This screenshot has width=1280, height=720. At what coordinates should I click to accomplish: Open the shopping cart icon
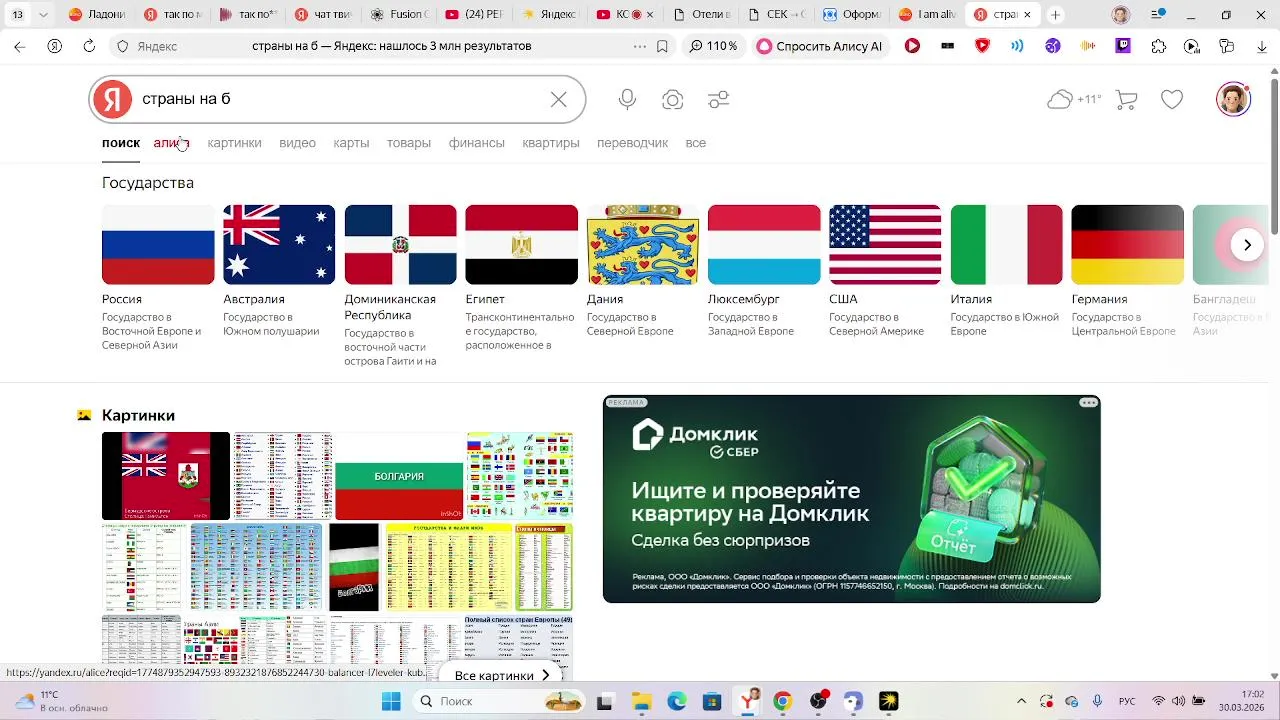point(1127,99)
